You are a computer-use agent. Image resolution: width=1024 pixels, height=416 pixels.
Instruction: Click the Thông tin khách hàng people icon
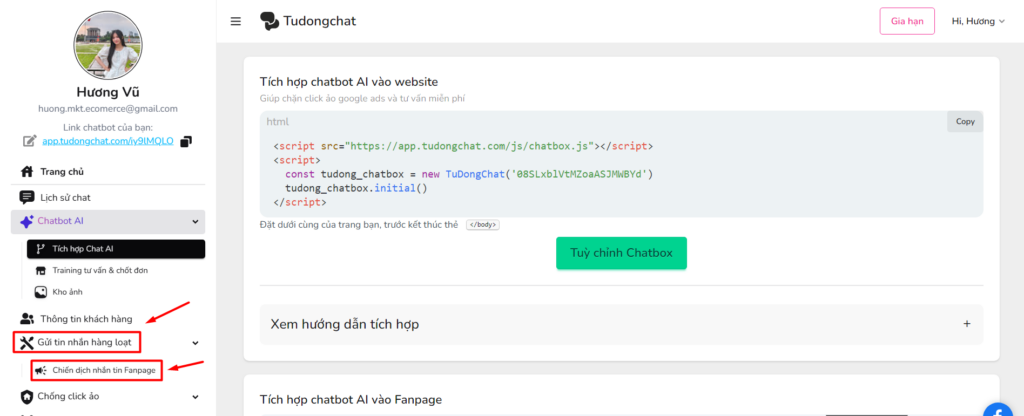[27, 319]
